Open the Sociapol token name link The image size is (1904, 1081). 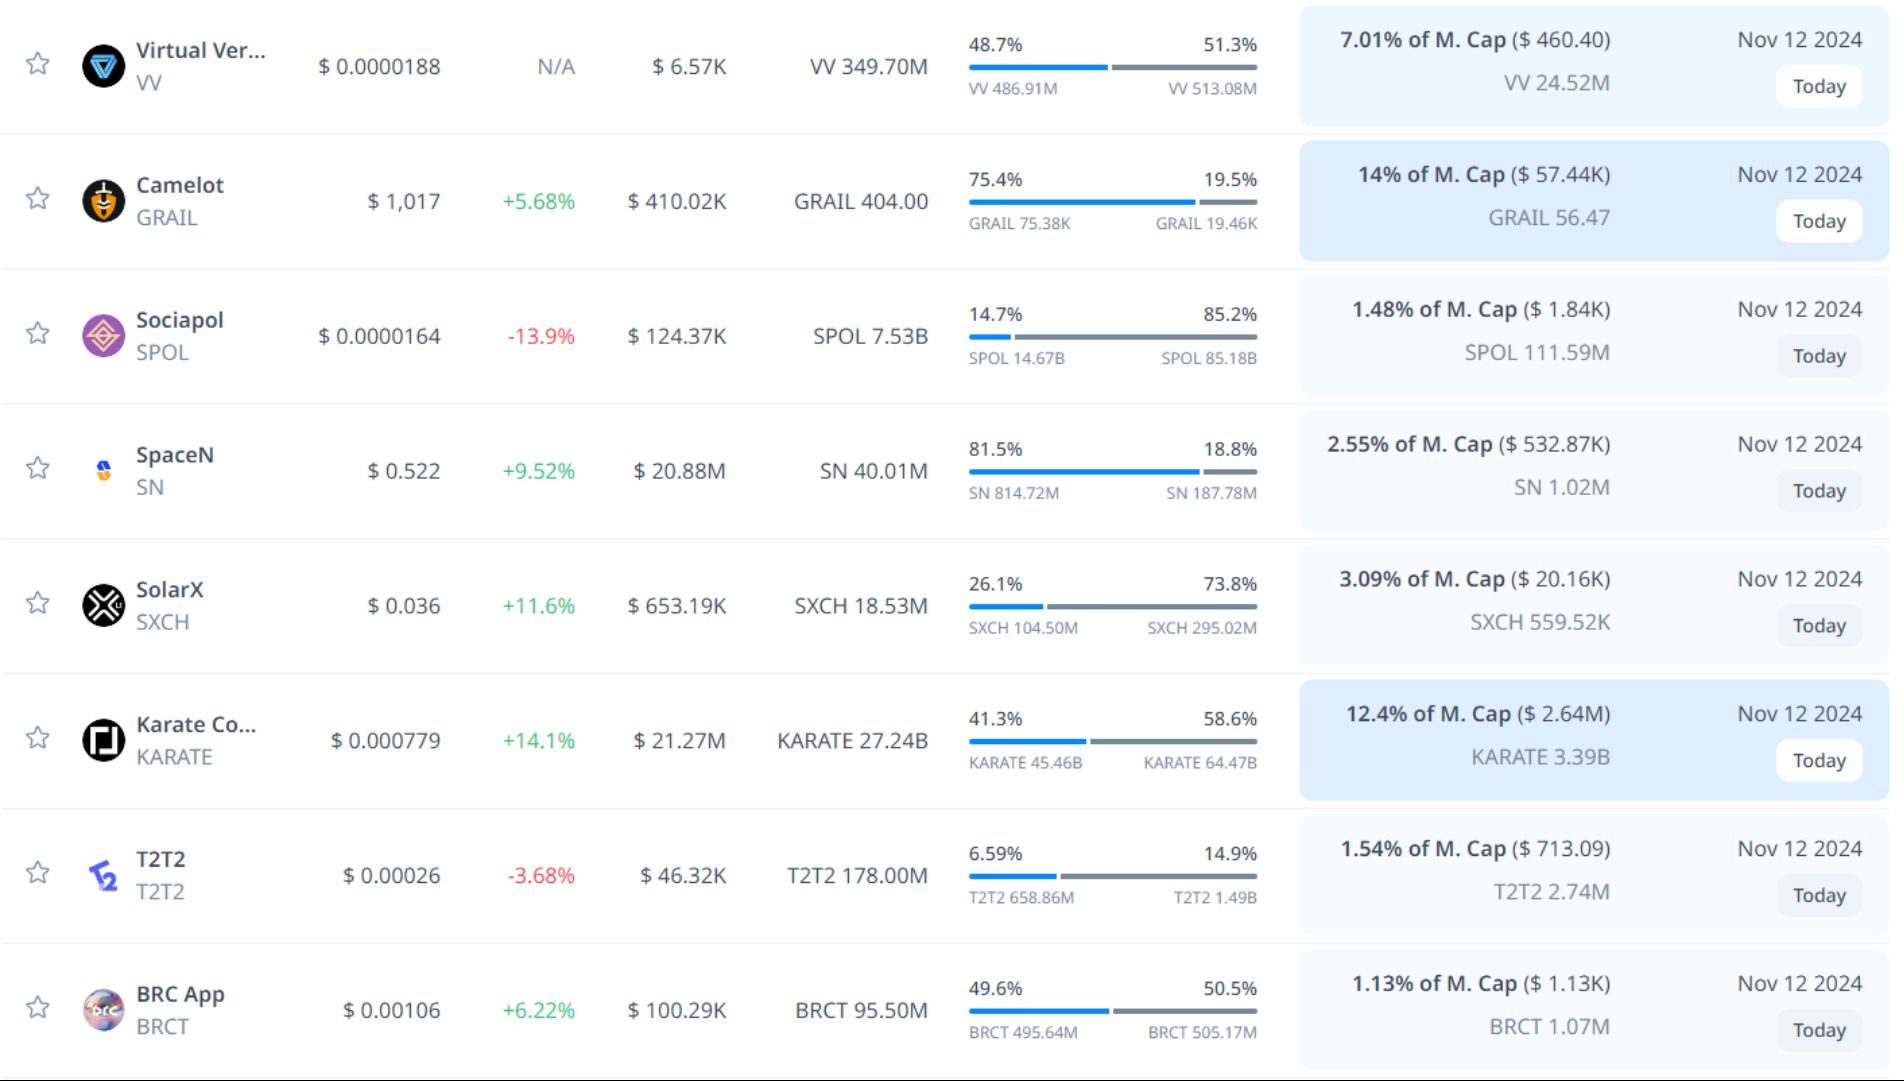(179, 320)
